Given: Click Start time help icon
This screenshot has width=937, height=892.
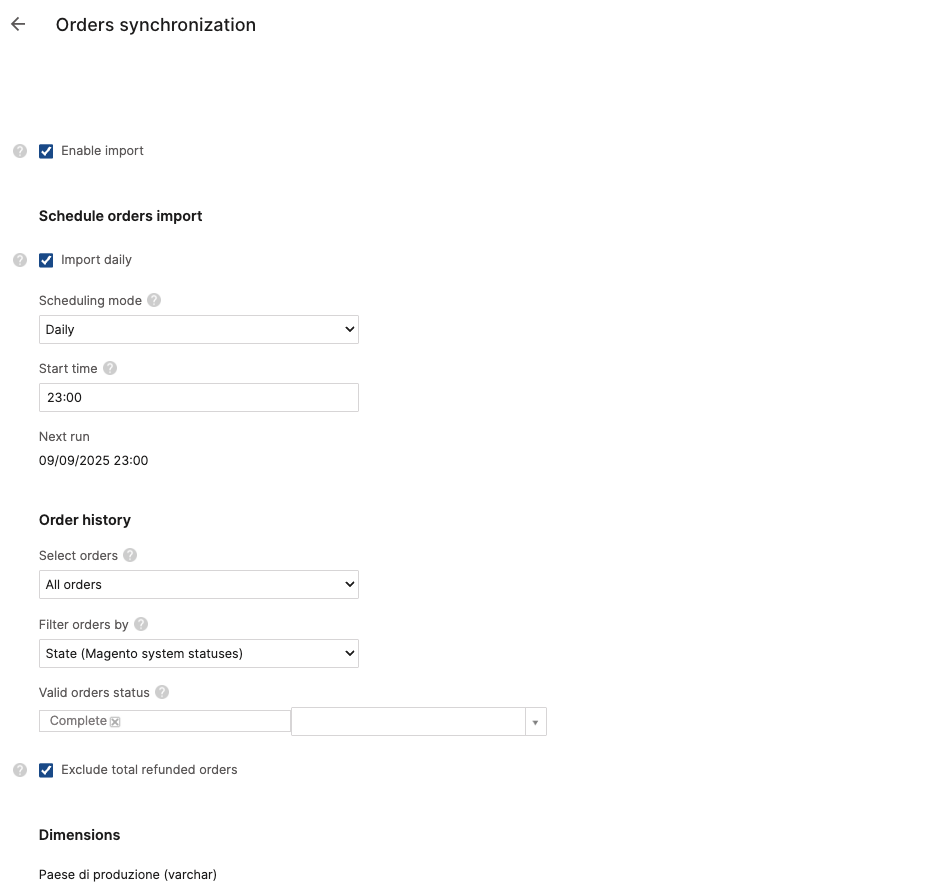Looking at the screenshot, I should (110, 368).
